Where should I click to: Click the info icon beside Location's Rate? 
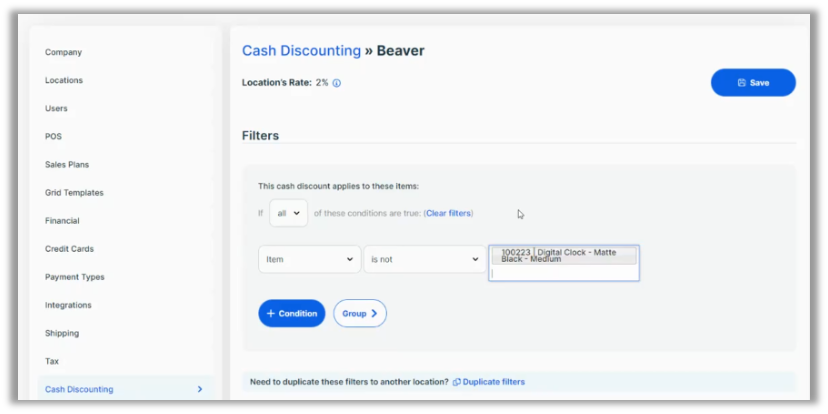pyautogui.click(x=337, y=83)
